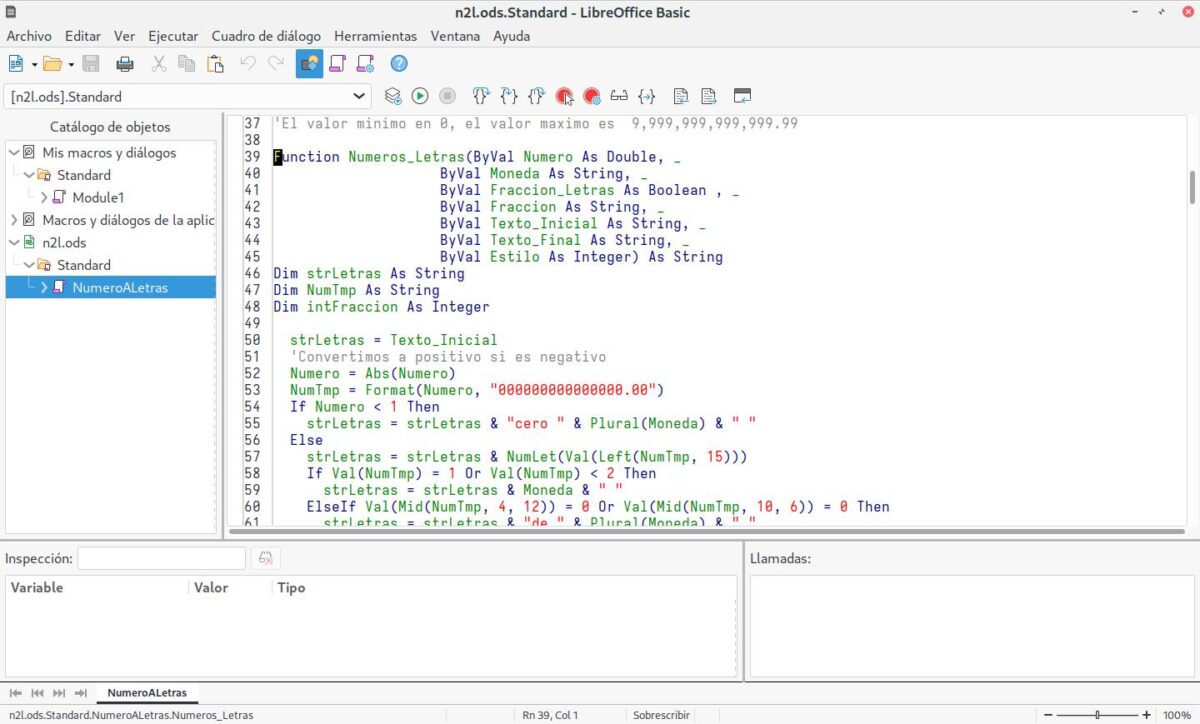Open the Ejecutar menu
The height and width of the screenshot is (724, 1200).
pyautogui.click(x=173, y=36)
